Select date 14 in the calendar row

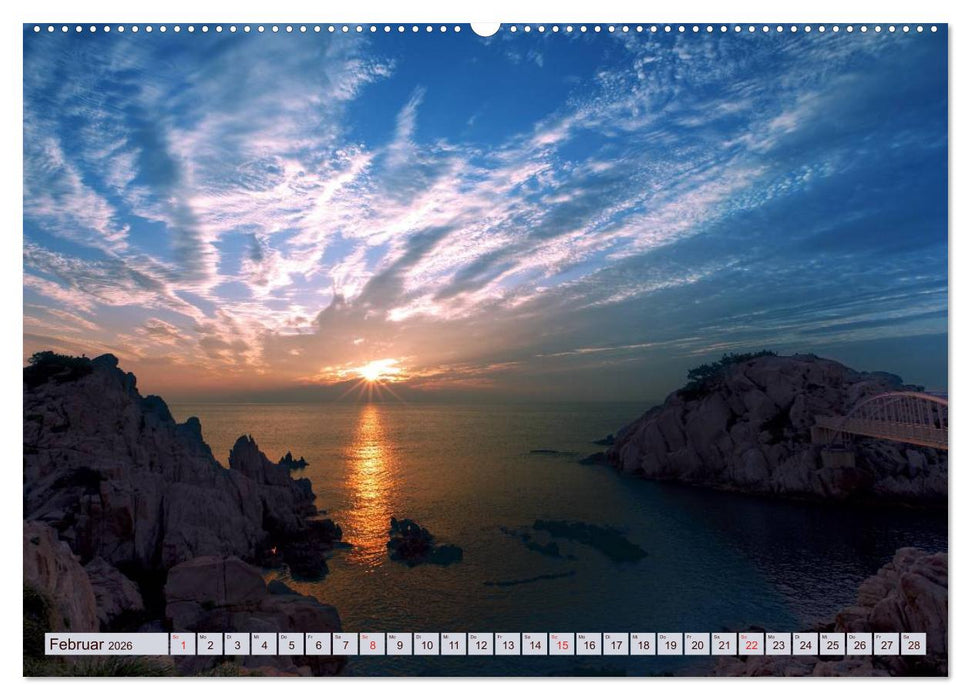point(534,645)
